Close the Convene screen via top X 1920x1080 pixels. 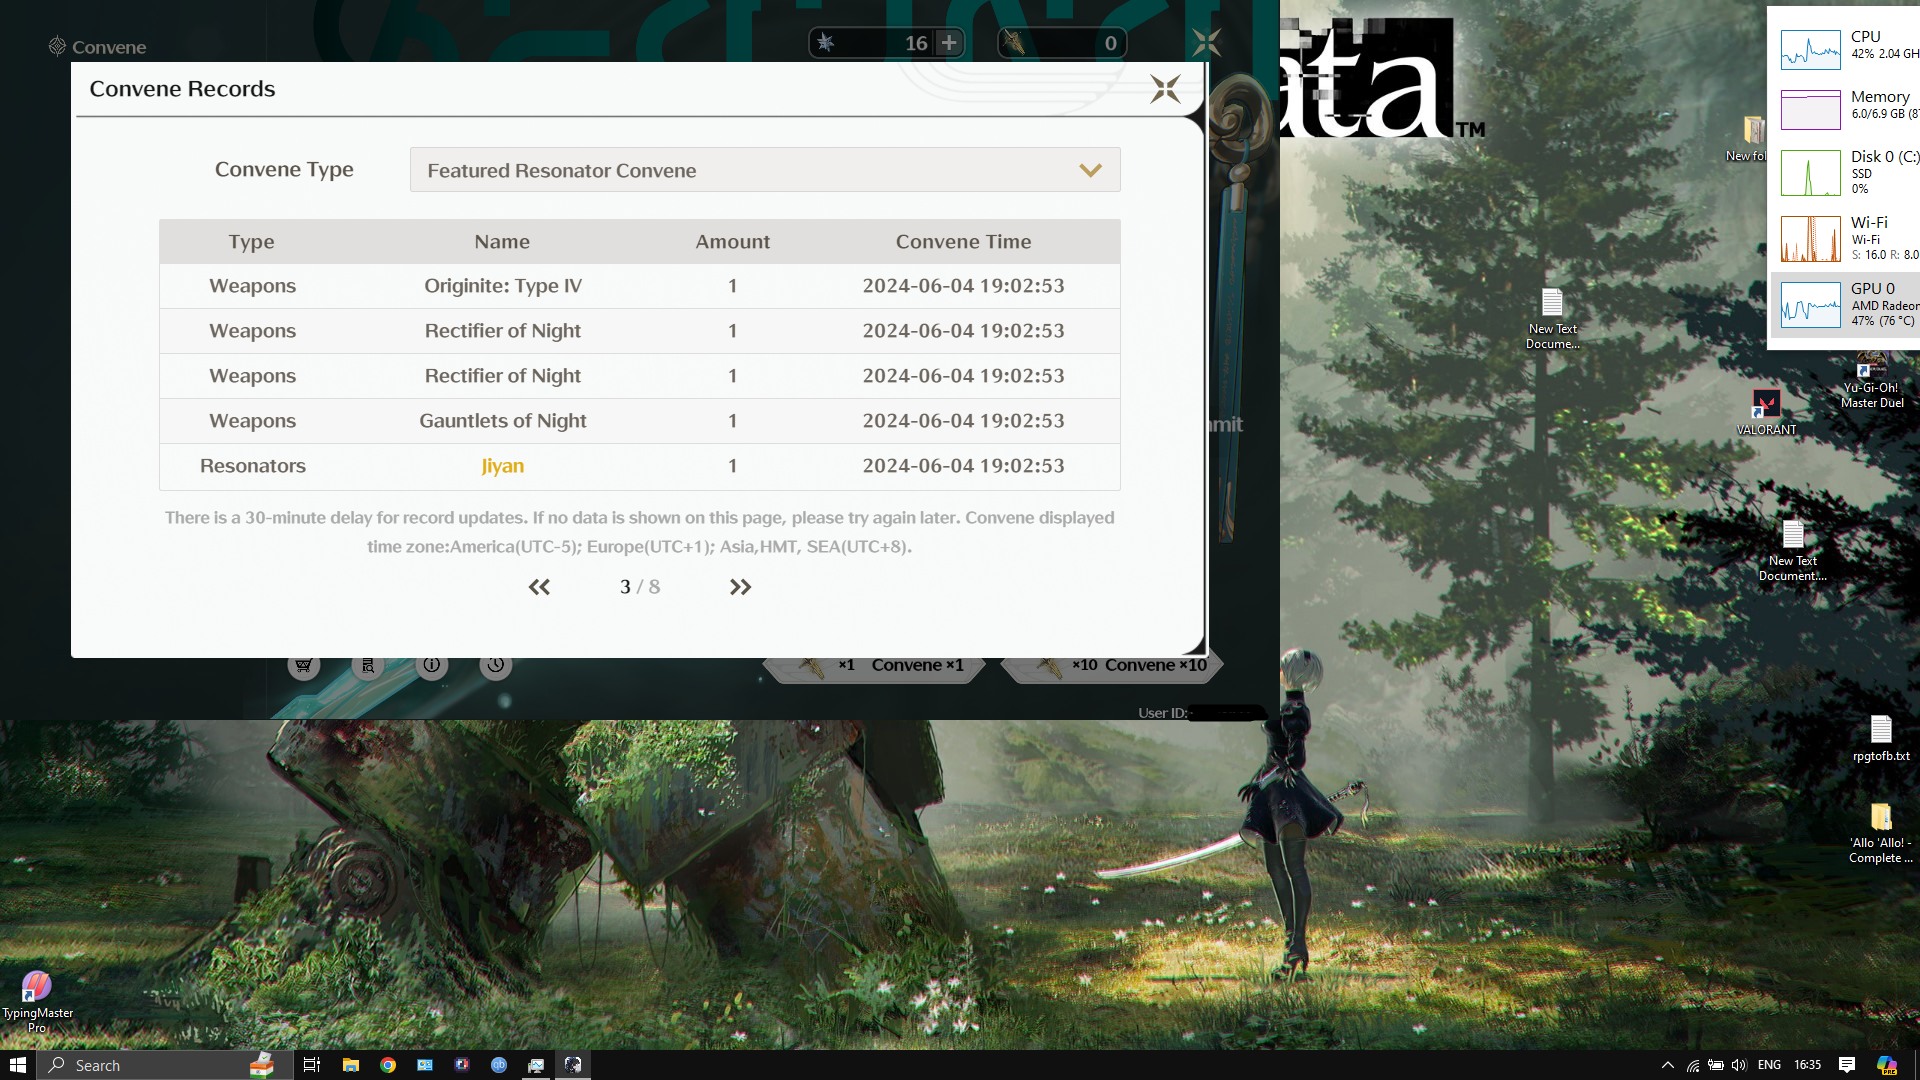1206,42
